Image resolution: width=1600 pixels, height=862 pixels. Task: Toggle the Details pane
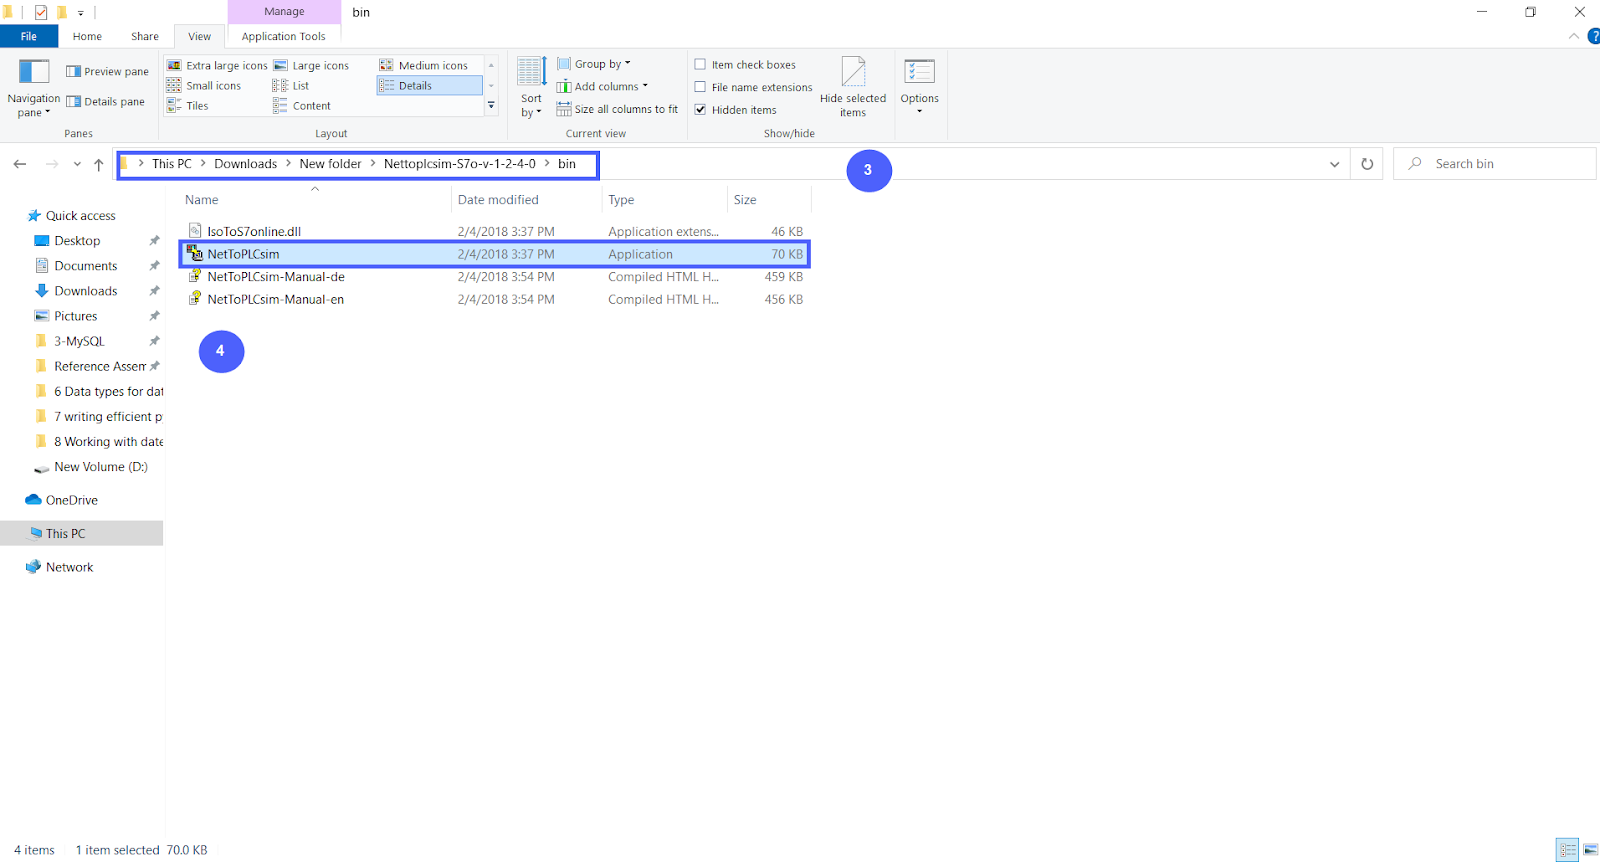(x=105, y=101)
